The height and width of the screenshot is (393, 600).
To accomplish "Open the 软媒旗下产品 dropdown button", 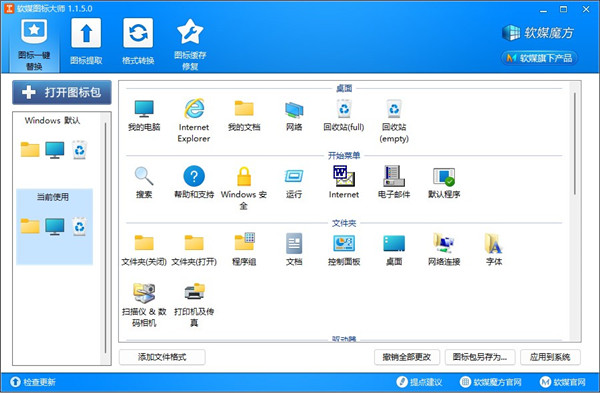I will [x=540, y=58].
